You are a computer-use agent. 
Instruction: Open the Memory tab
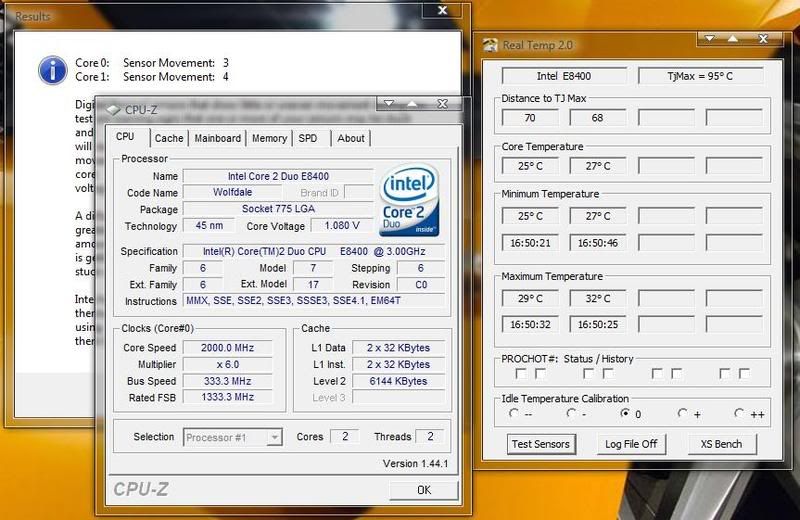click(x=269, y=138)
